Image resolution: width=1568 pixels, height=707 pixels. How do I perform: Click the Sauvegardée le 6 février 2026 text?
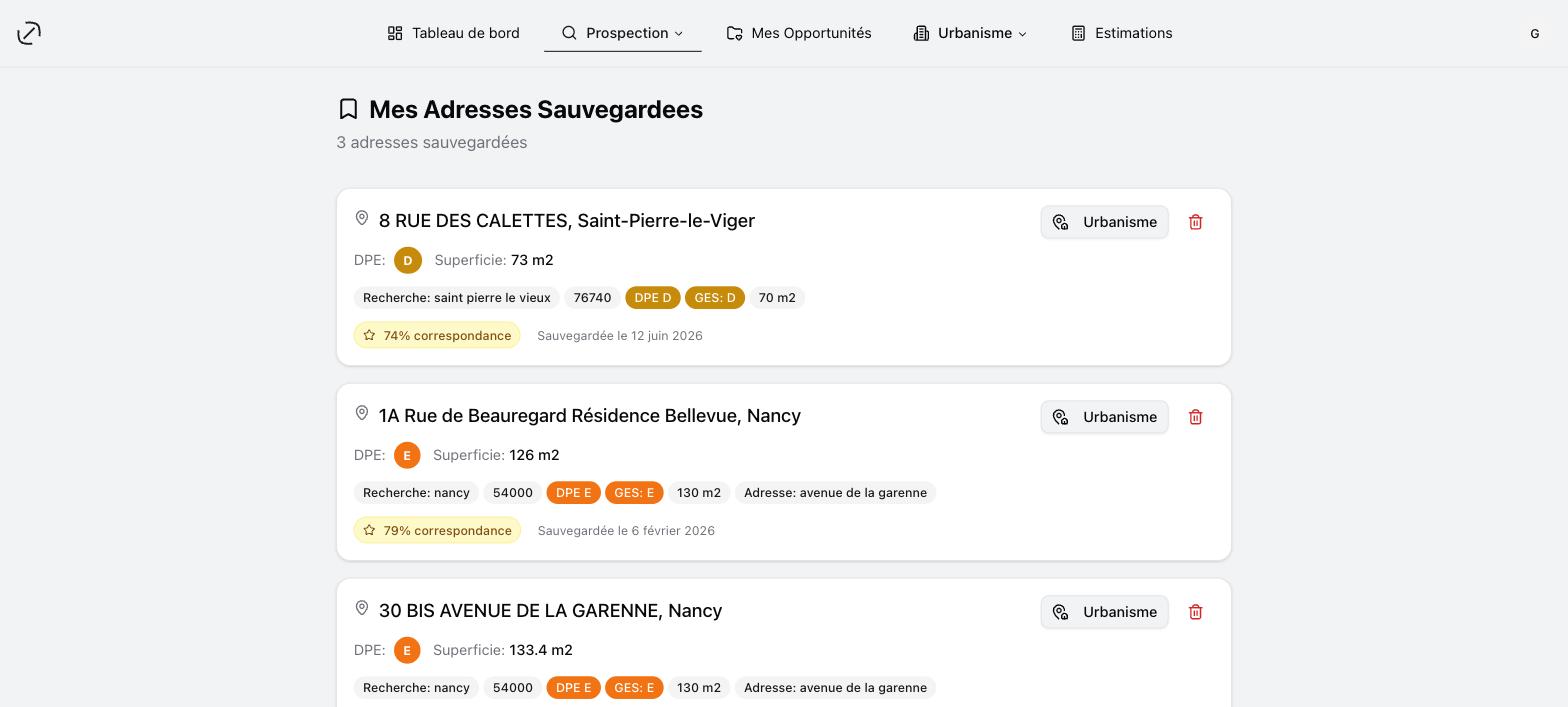pos(626,531)
